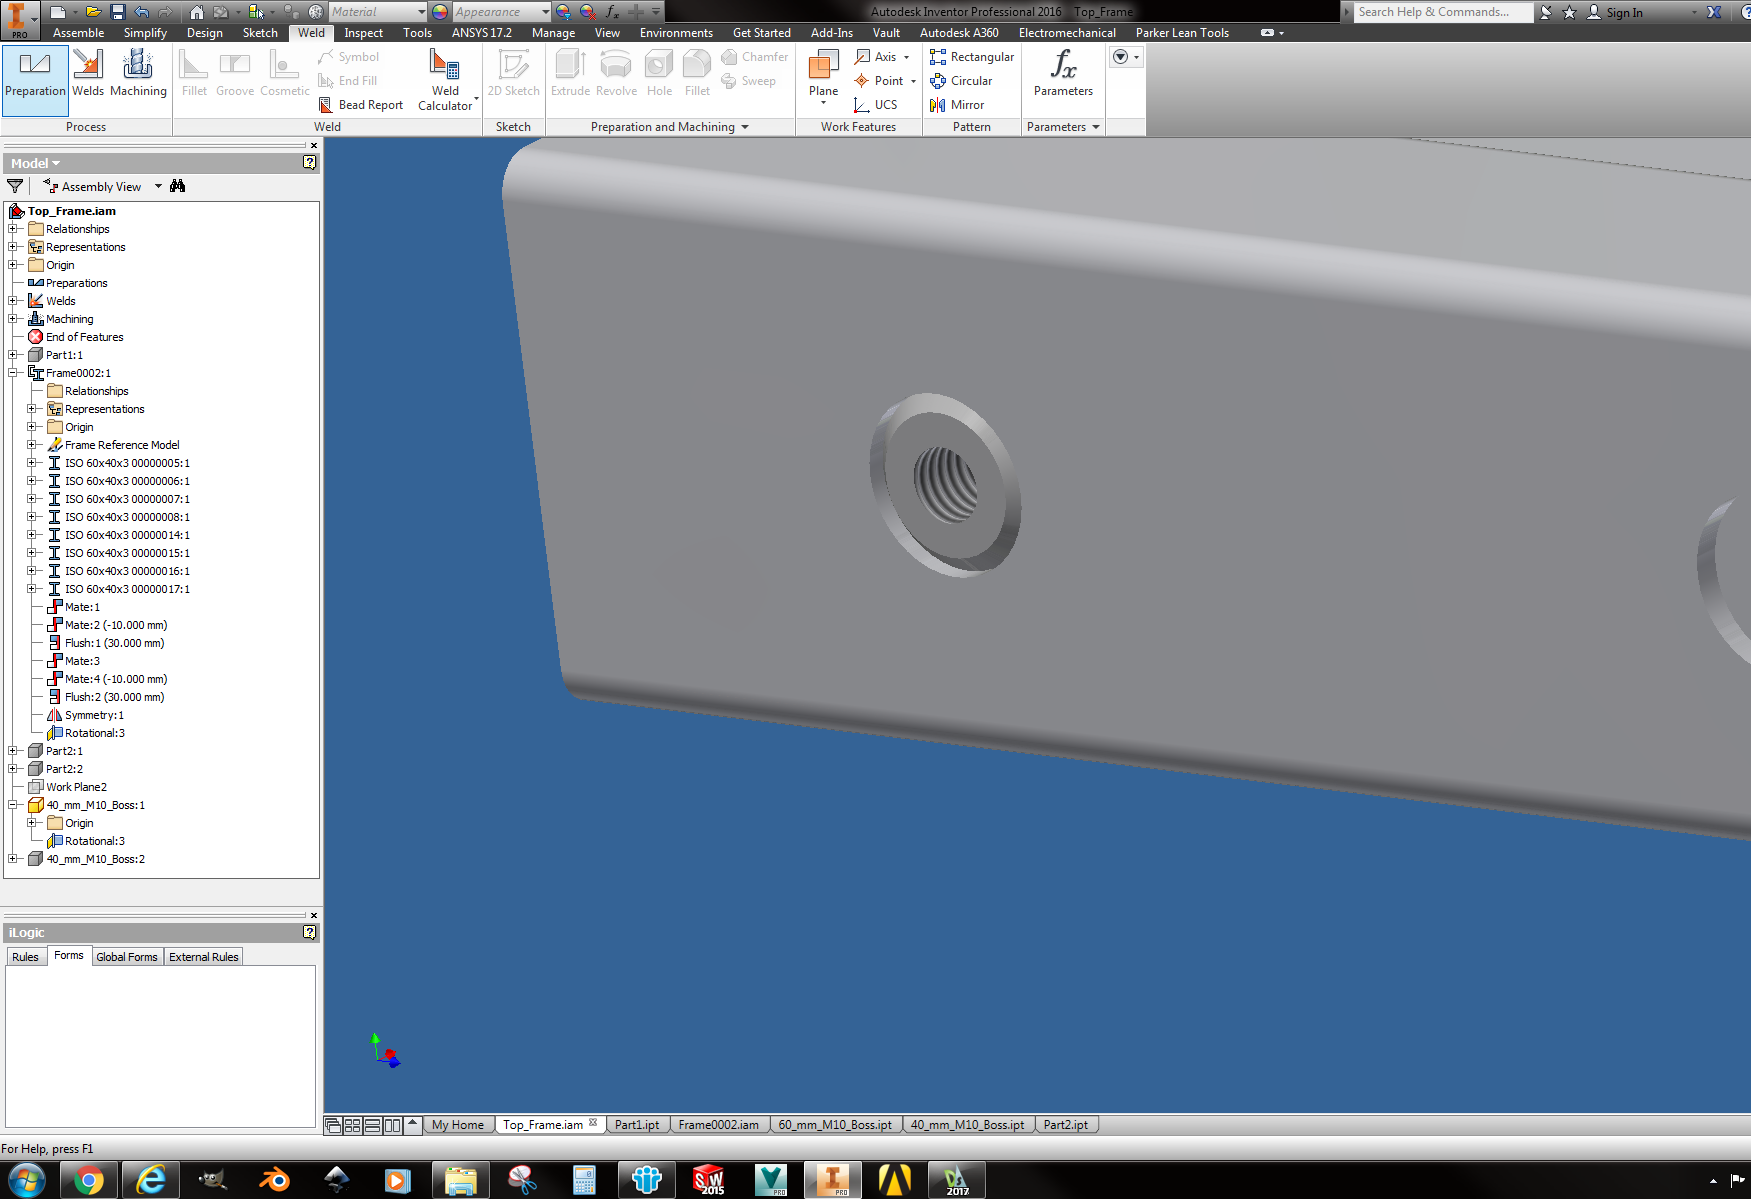Open the Material dropdown
The height and width of the screenshot is (1199, 1751).
378,11
